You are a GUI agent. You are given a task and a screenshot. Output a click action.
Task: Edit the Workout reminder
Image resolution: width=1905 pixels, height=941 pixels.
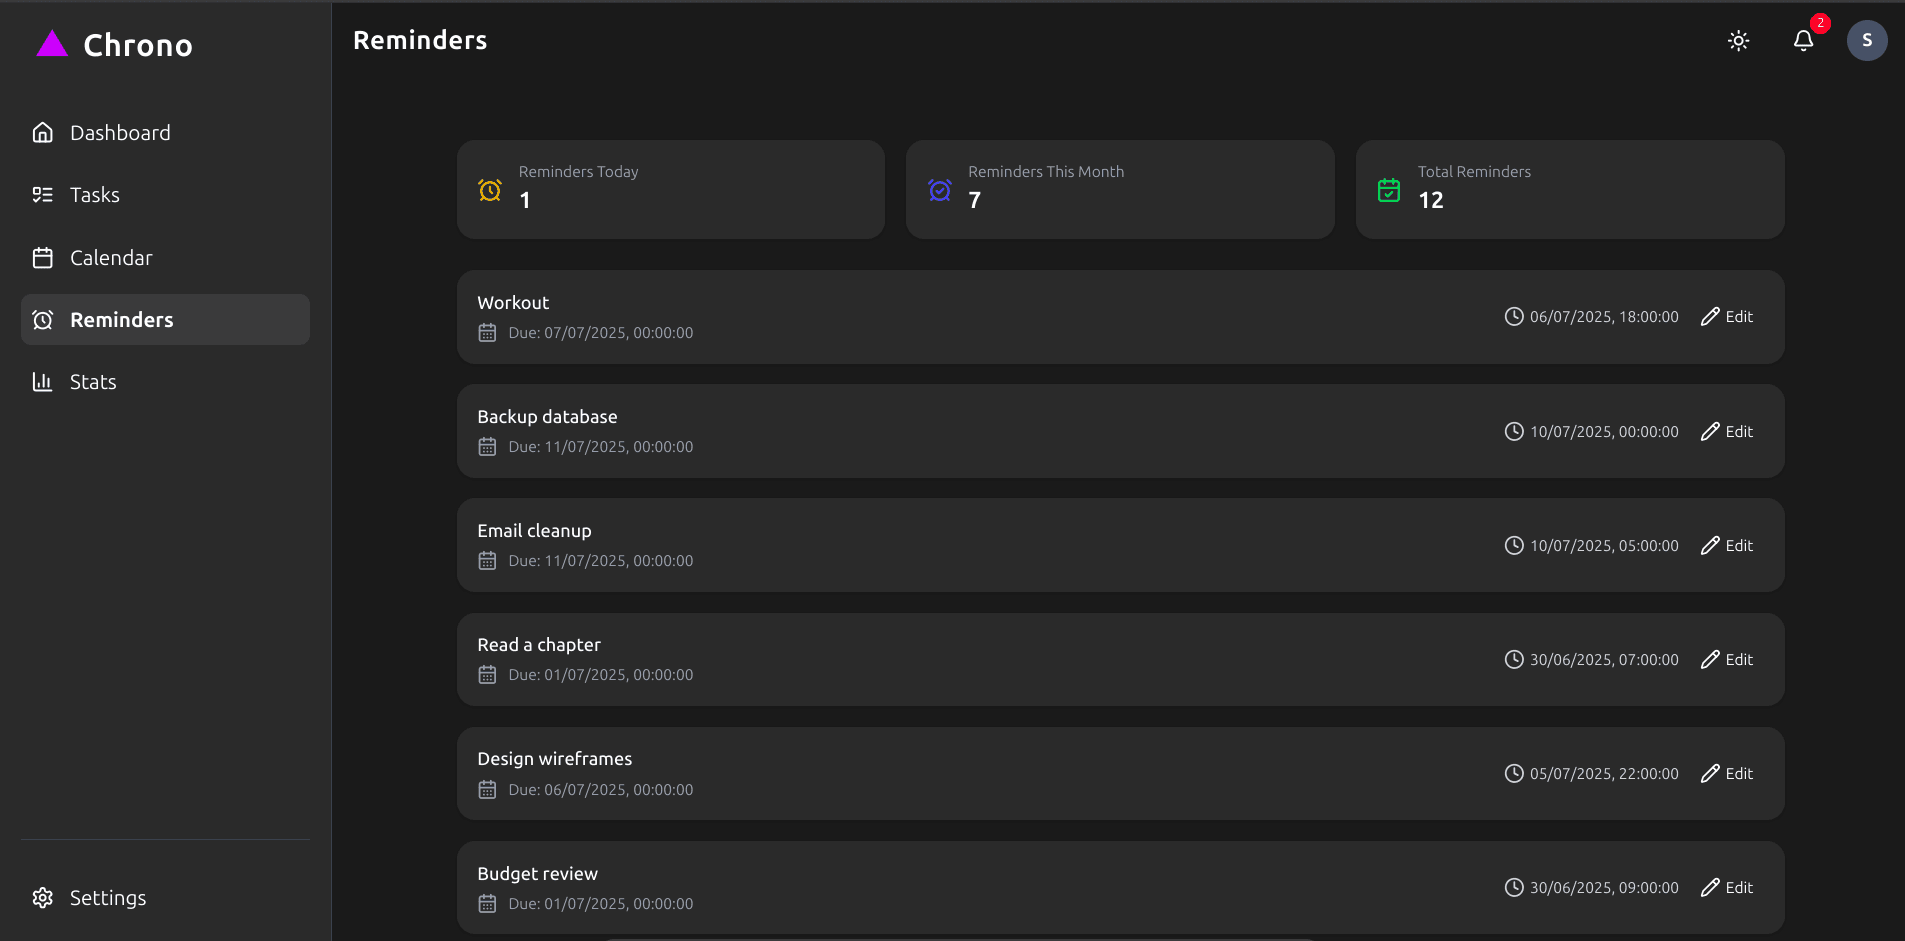point(1727,317)
